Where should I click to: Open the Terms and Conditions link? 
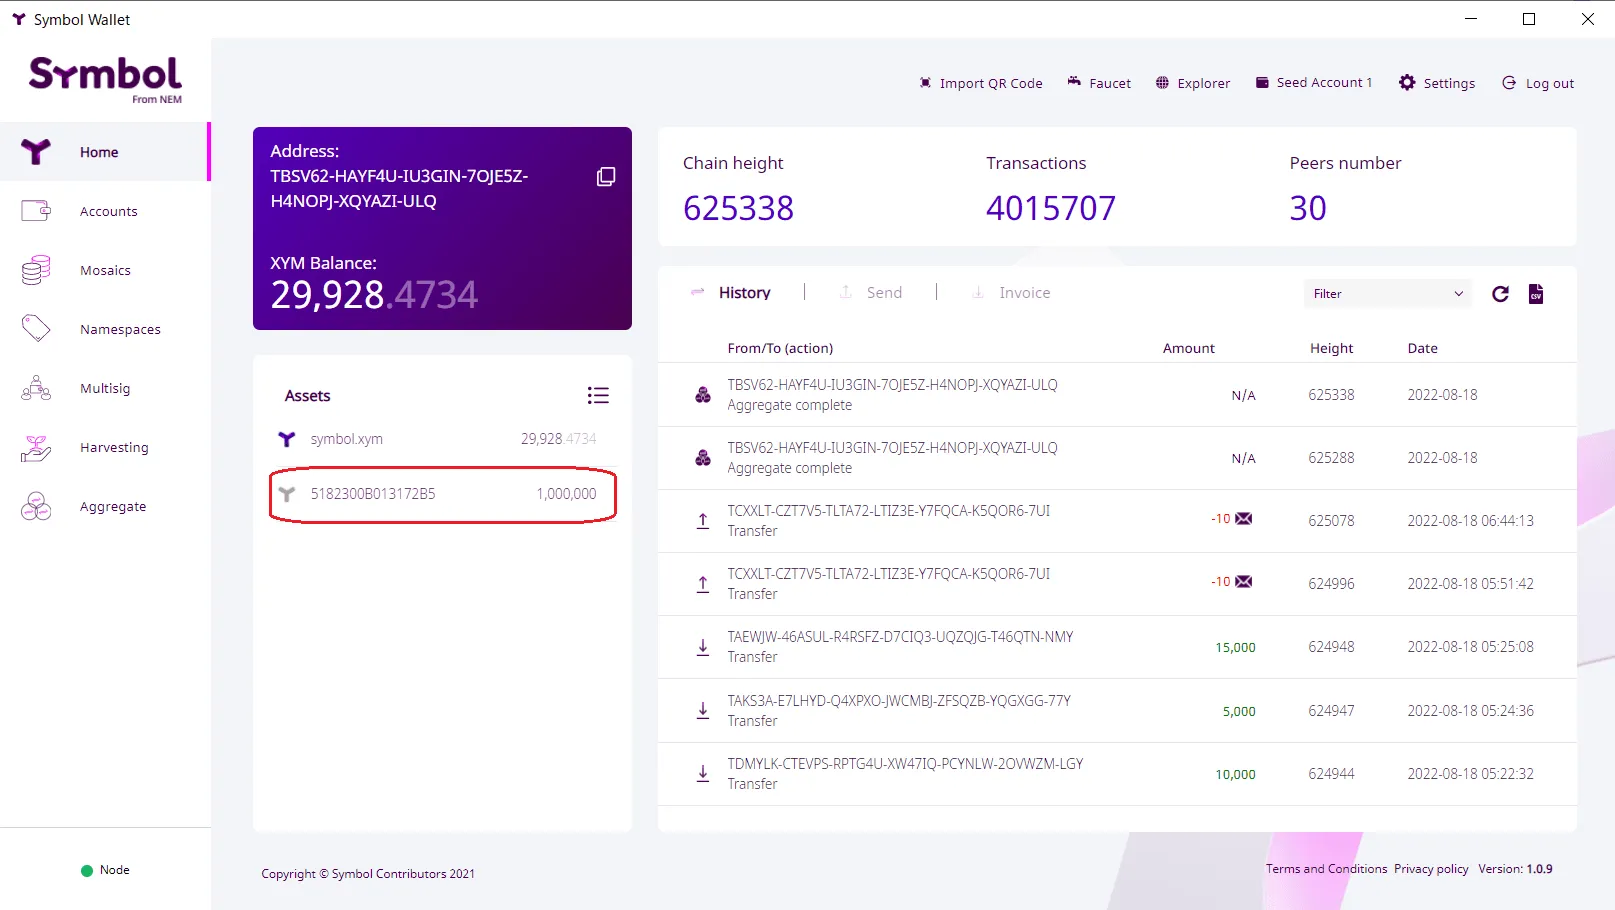point(1326,869)
